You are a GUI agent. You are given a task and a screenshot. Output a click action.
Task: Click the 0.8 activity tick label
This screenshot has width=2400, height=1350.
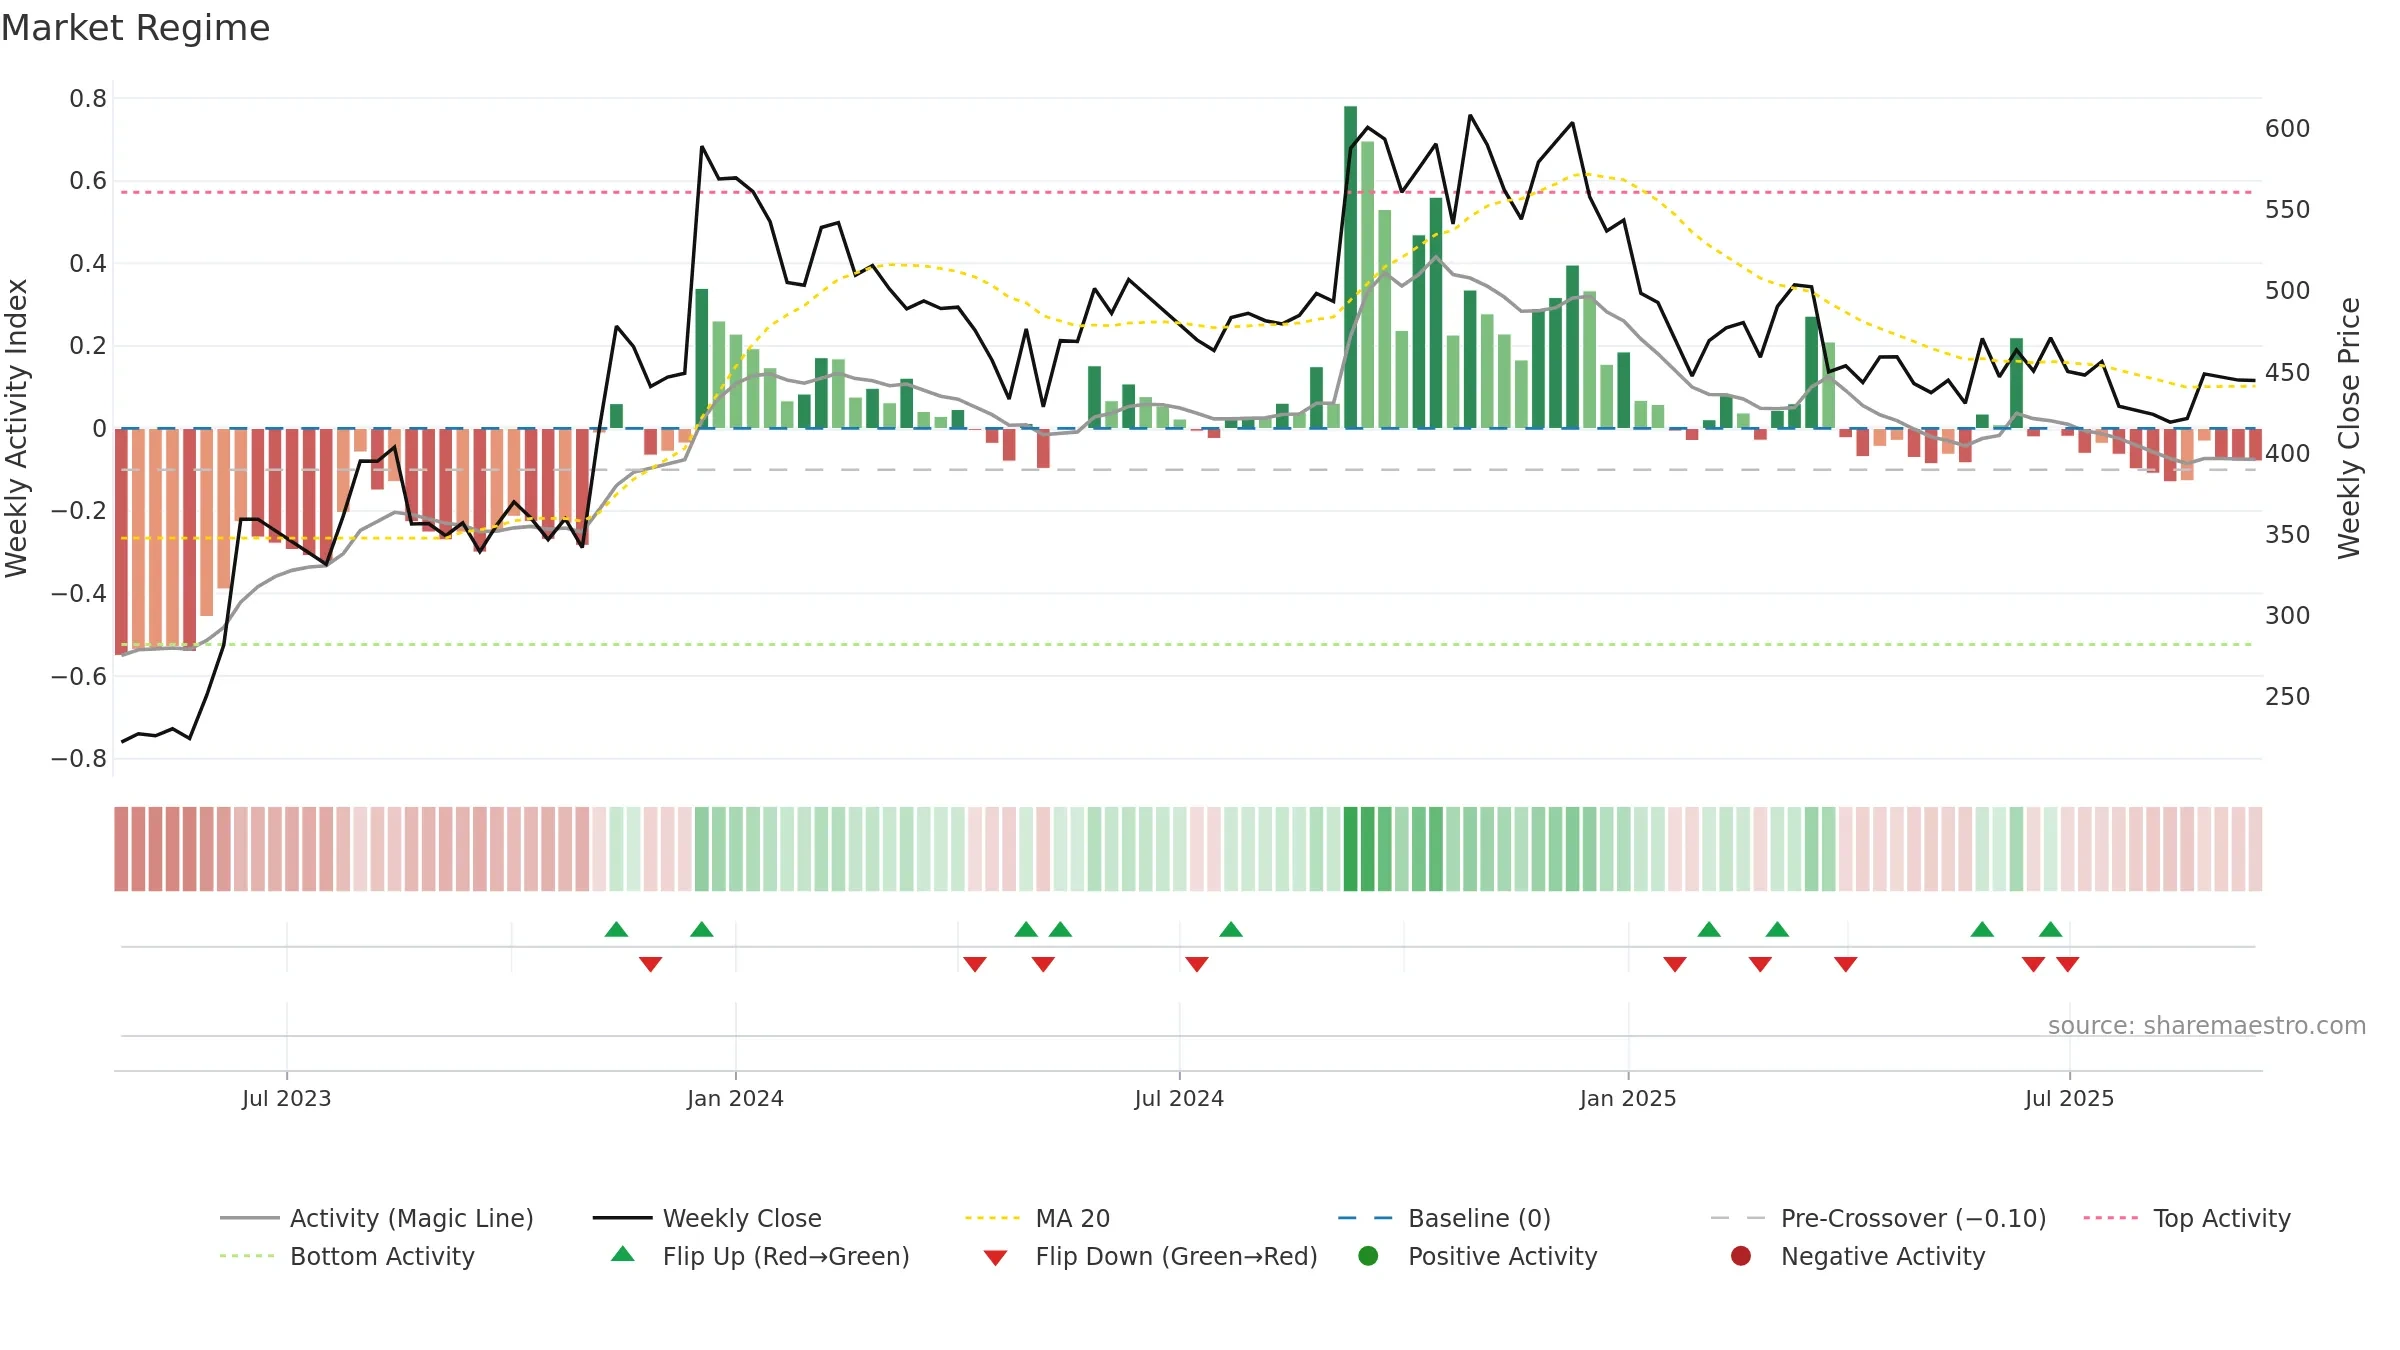coord(88,98)
